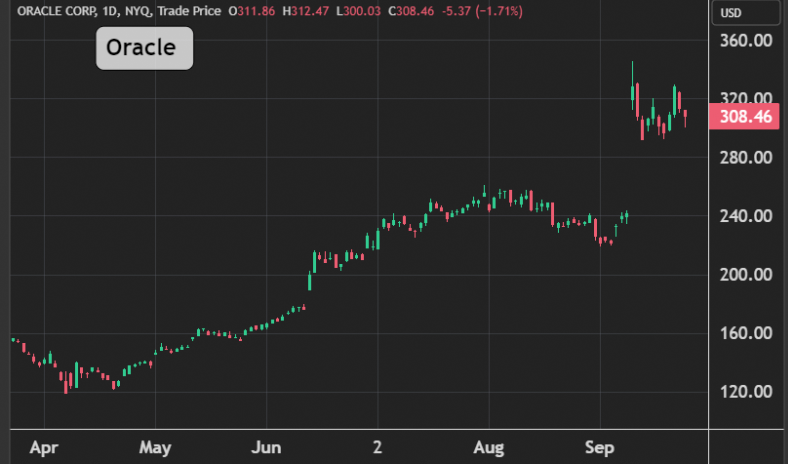Select Aug on the time axis
The image size is (788, 464).
click(488, 446)
